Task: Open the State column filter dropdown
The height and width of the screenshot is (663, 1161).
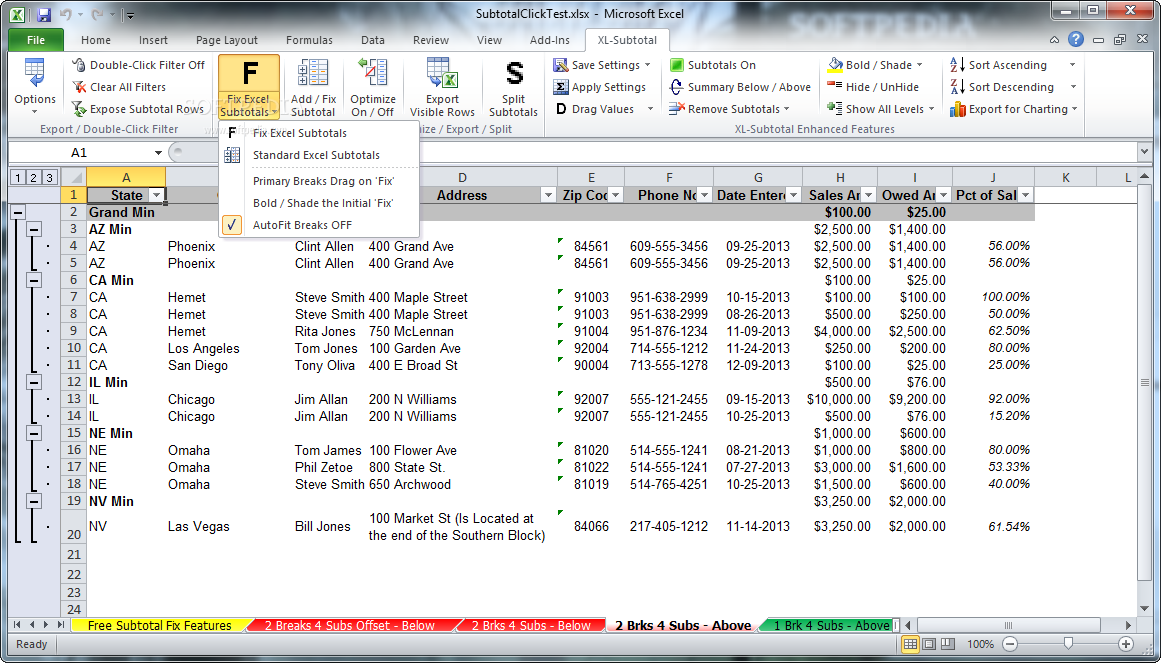Action: click(x=156, y=196)
